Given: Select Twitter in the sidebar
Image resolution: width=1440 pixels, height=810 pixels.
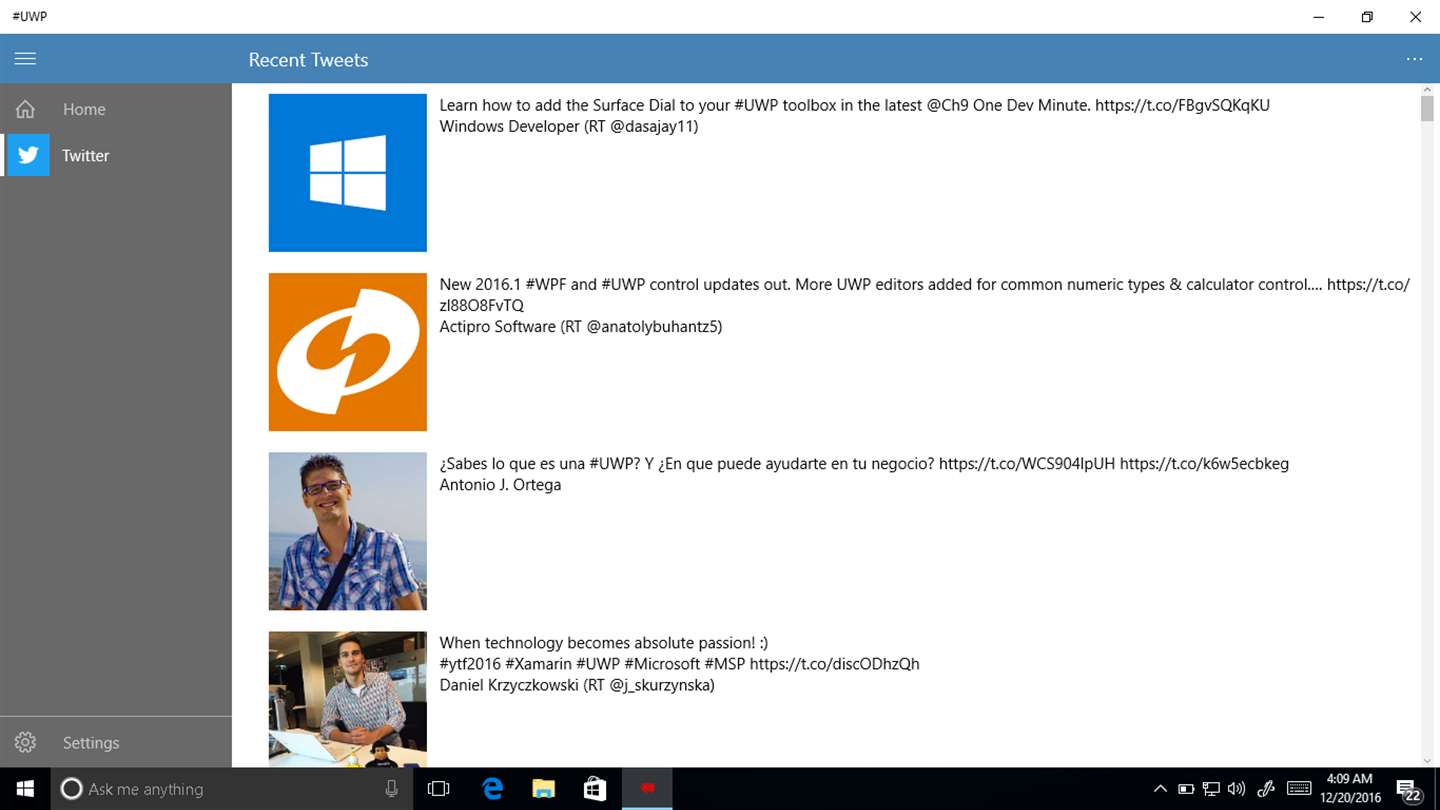Looking at the screenshot, I should (x=116, y=155).
